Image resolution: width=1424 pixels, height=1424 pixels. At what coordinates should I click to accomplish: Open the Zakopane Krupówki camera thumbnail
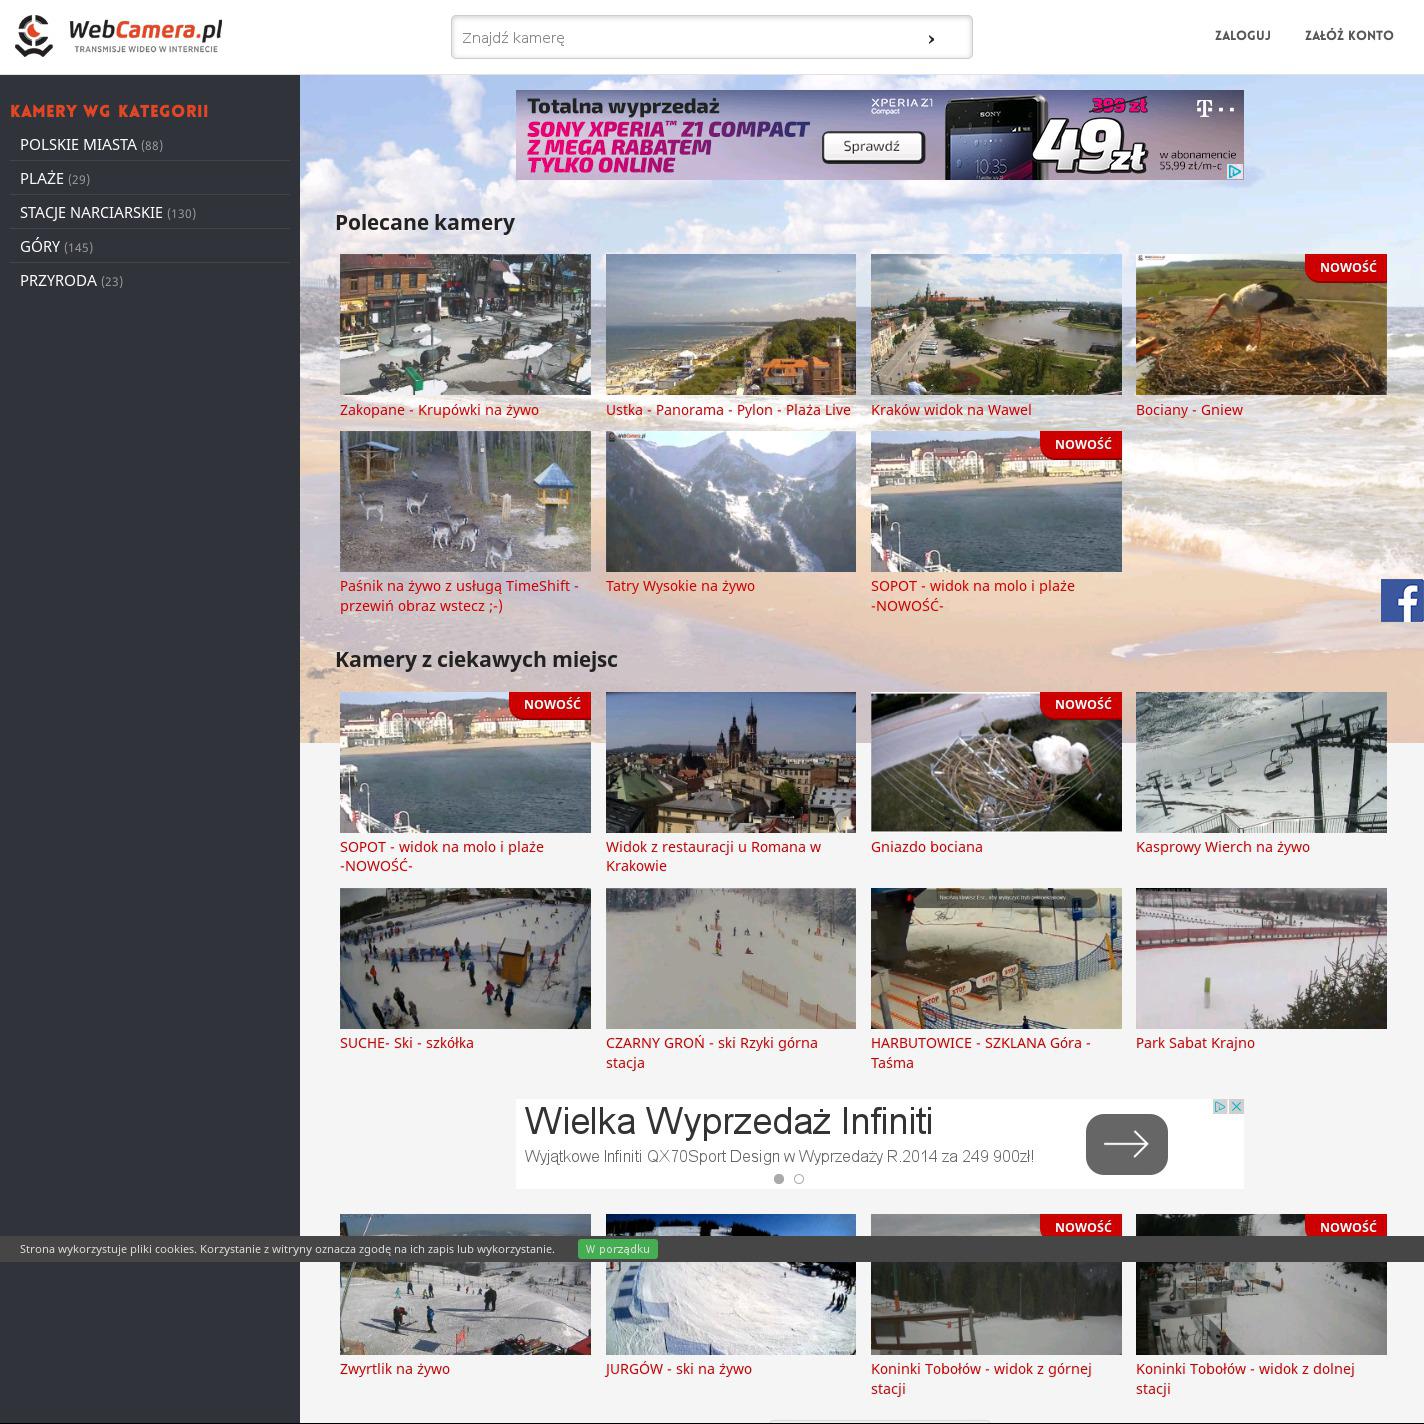(x=465, y=324)
